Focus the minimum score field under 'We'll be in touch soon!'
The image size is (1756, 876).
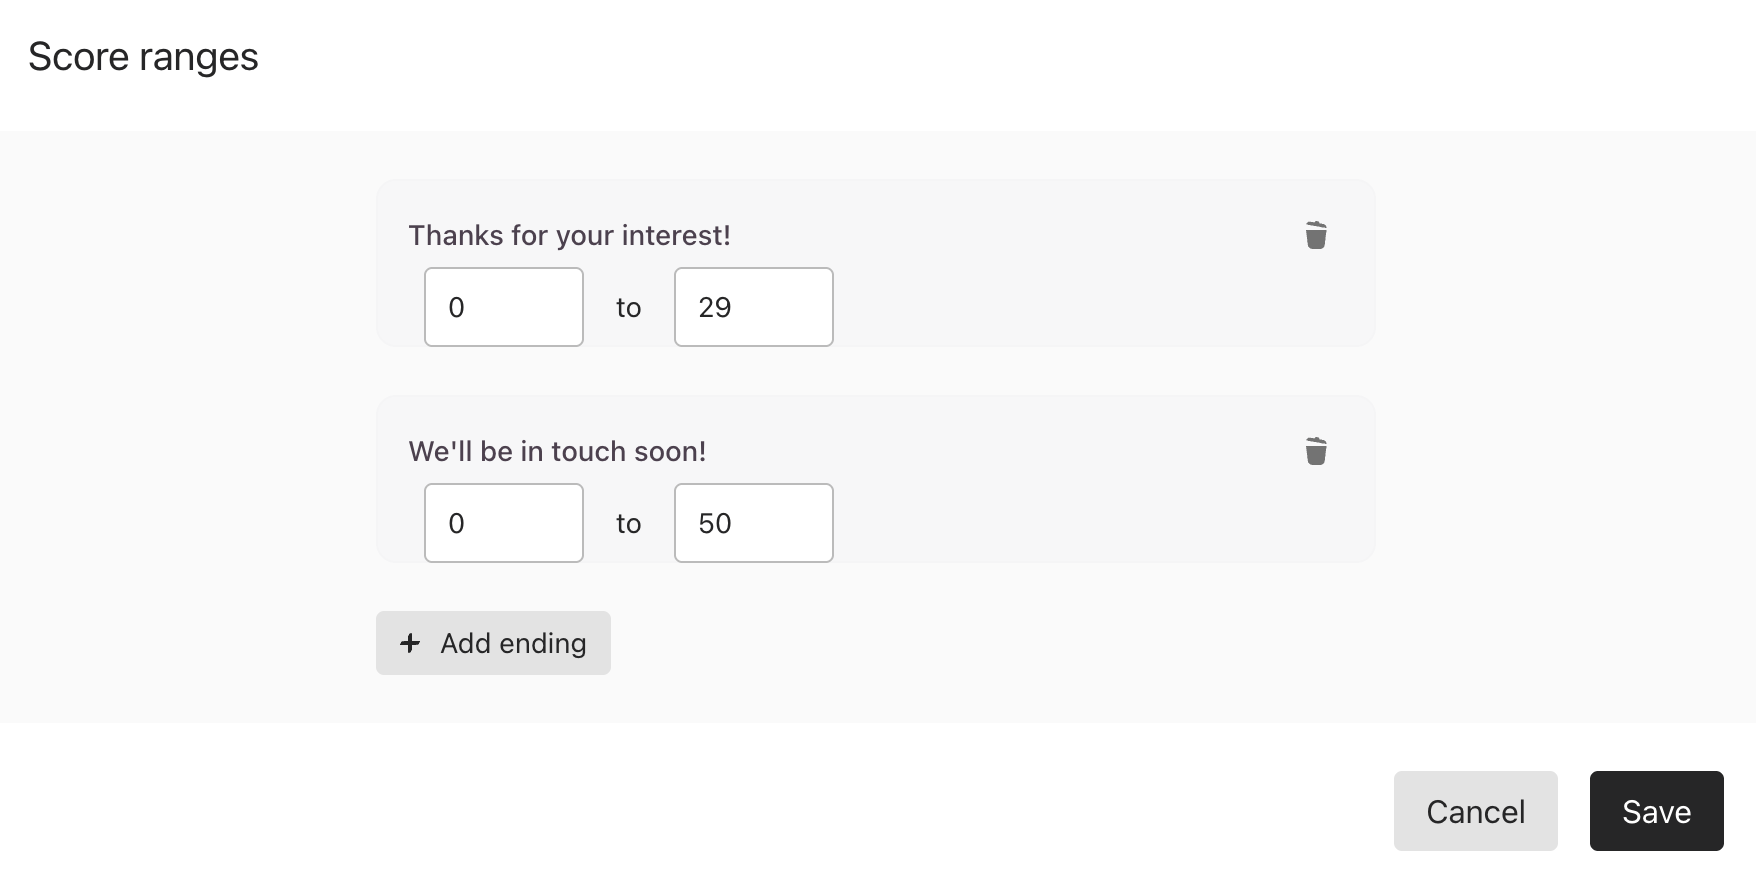pos(504,523)
